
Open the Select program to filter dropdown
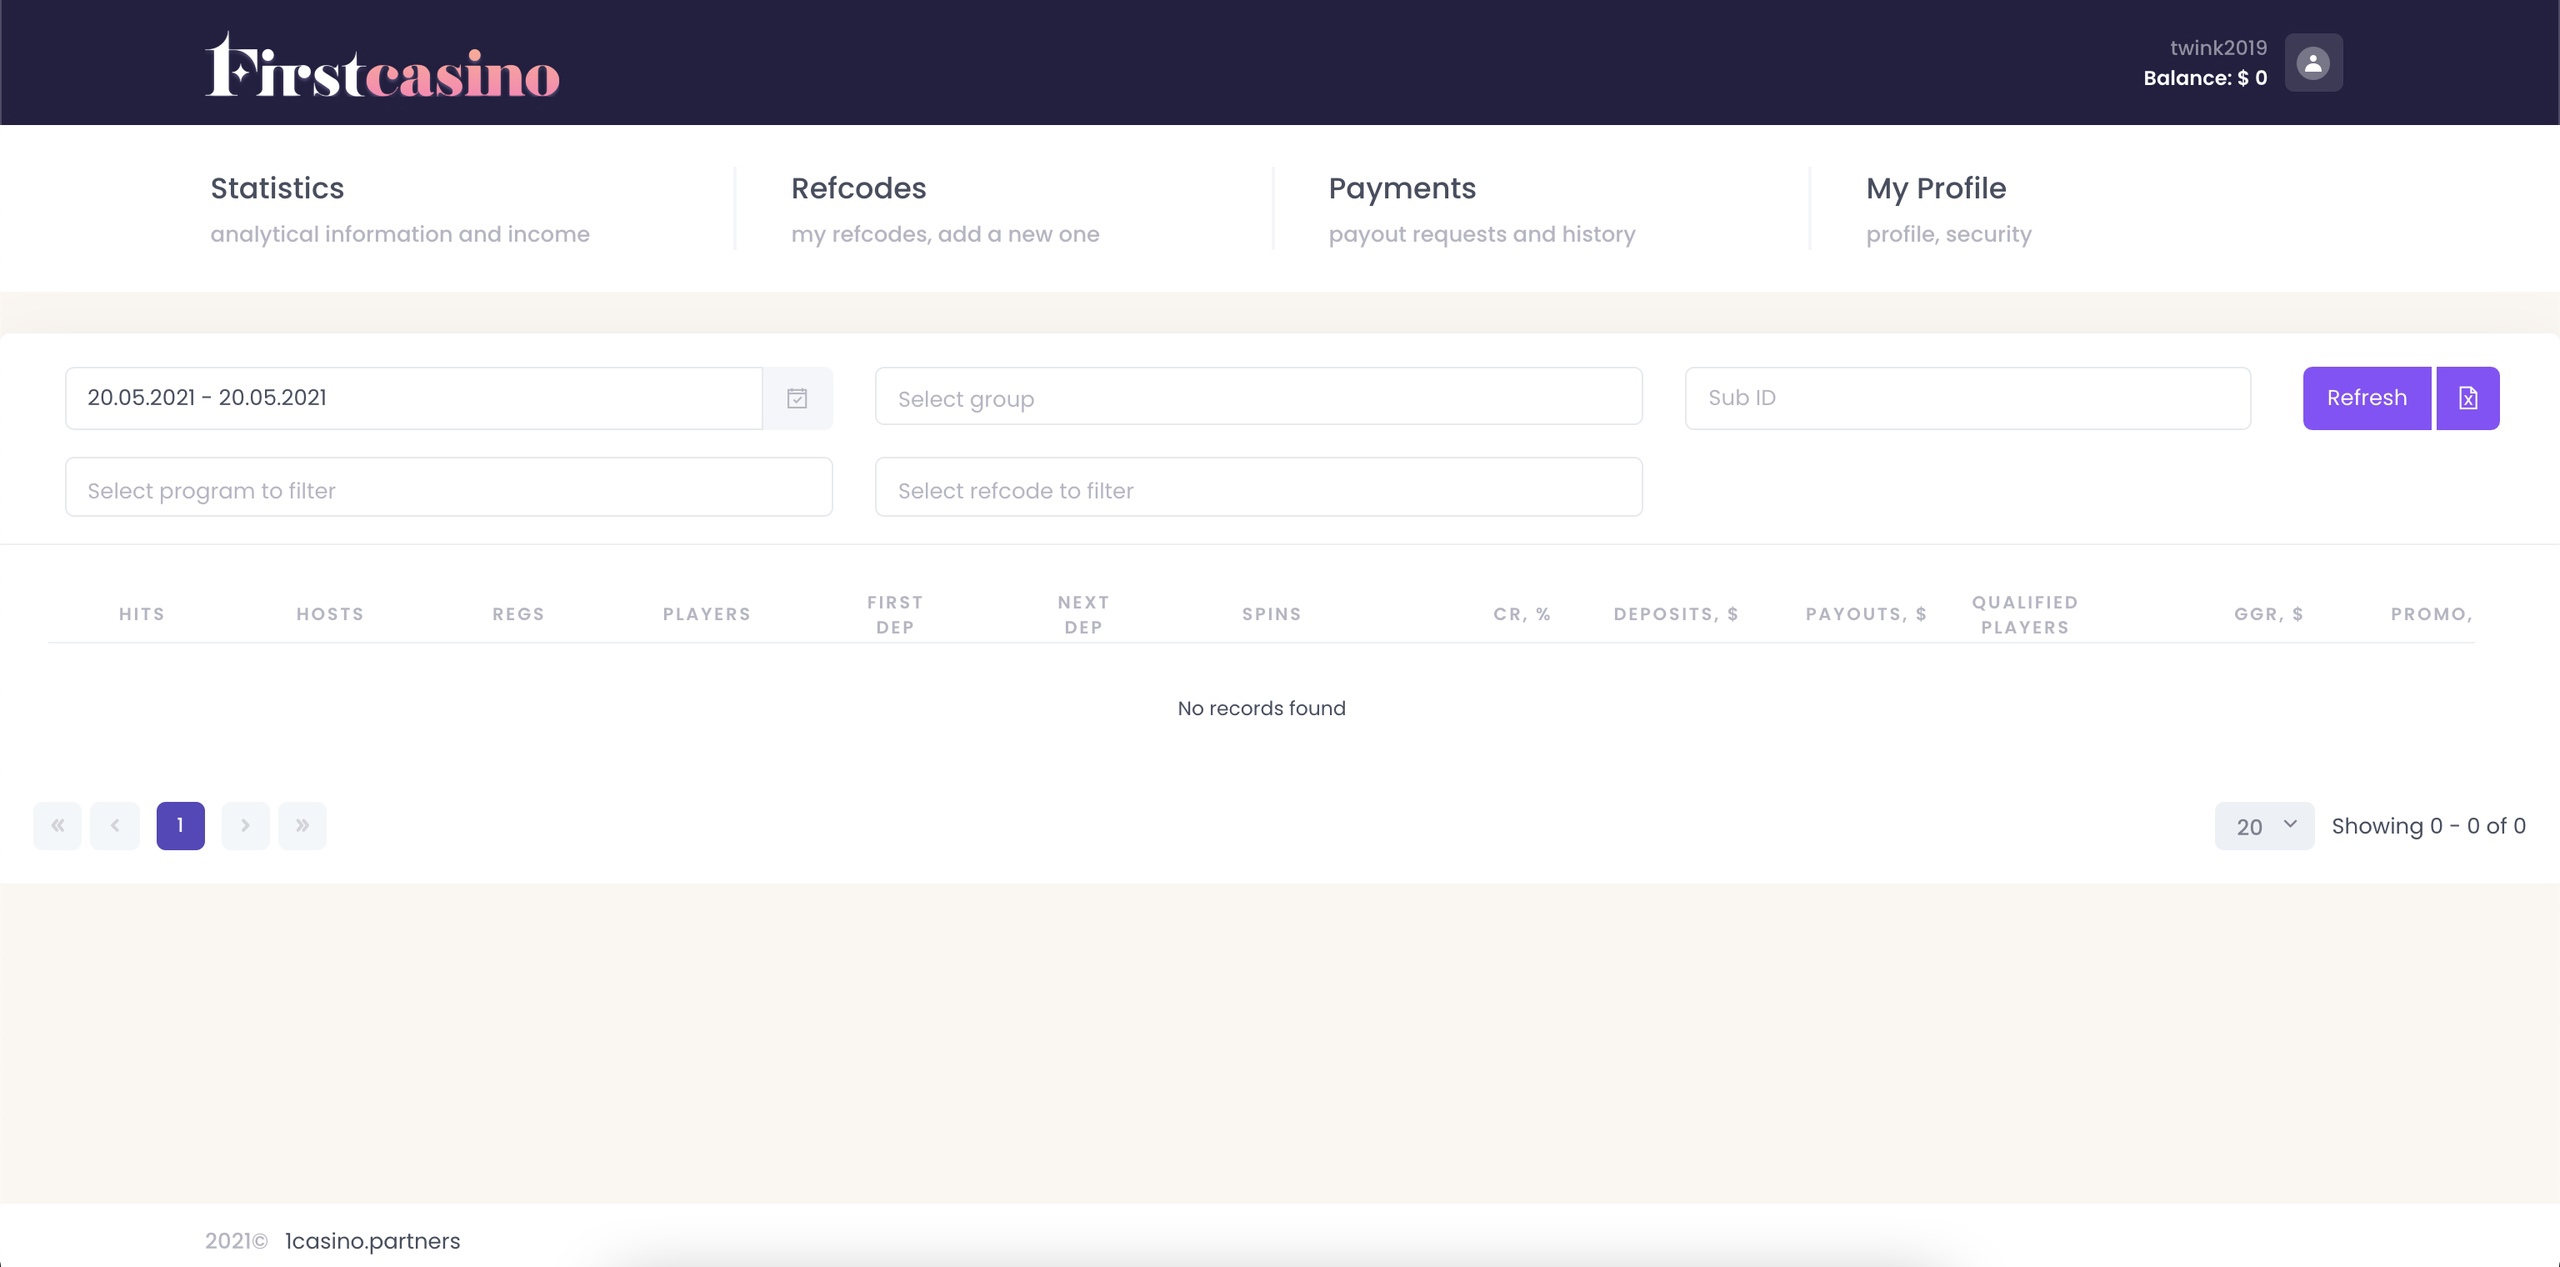pyautogui.click(x=448, y=489)
